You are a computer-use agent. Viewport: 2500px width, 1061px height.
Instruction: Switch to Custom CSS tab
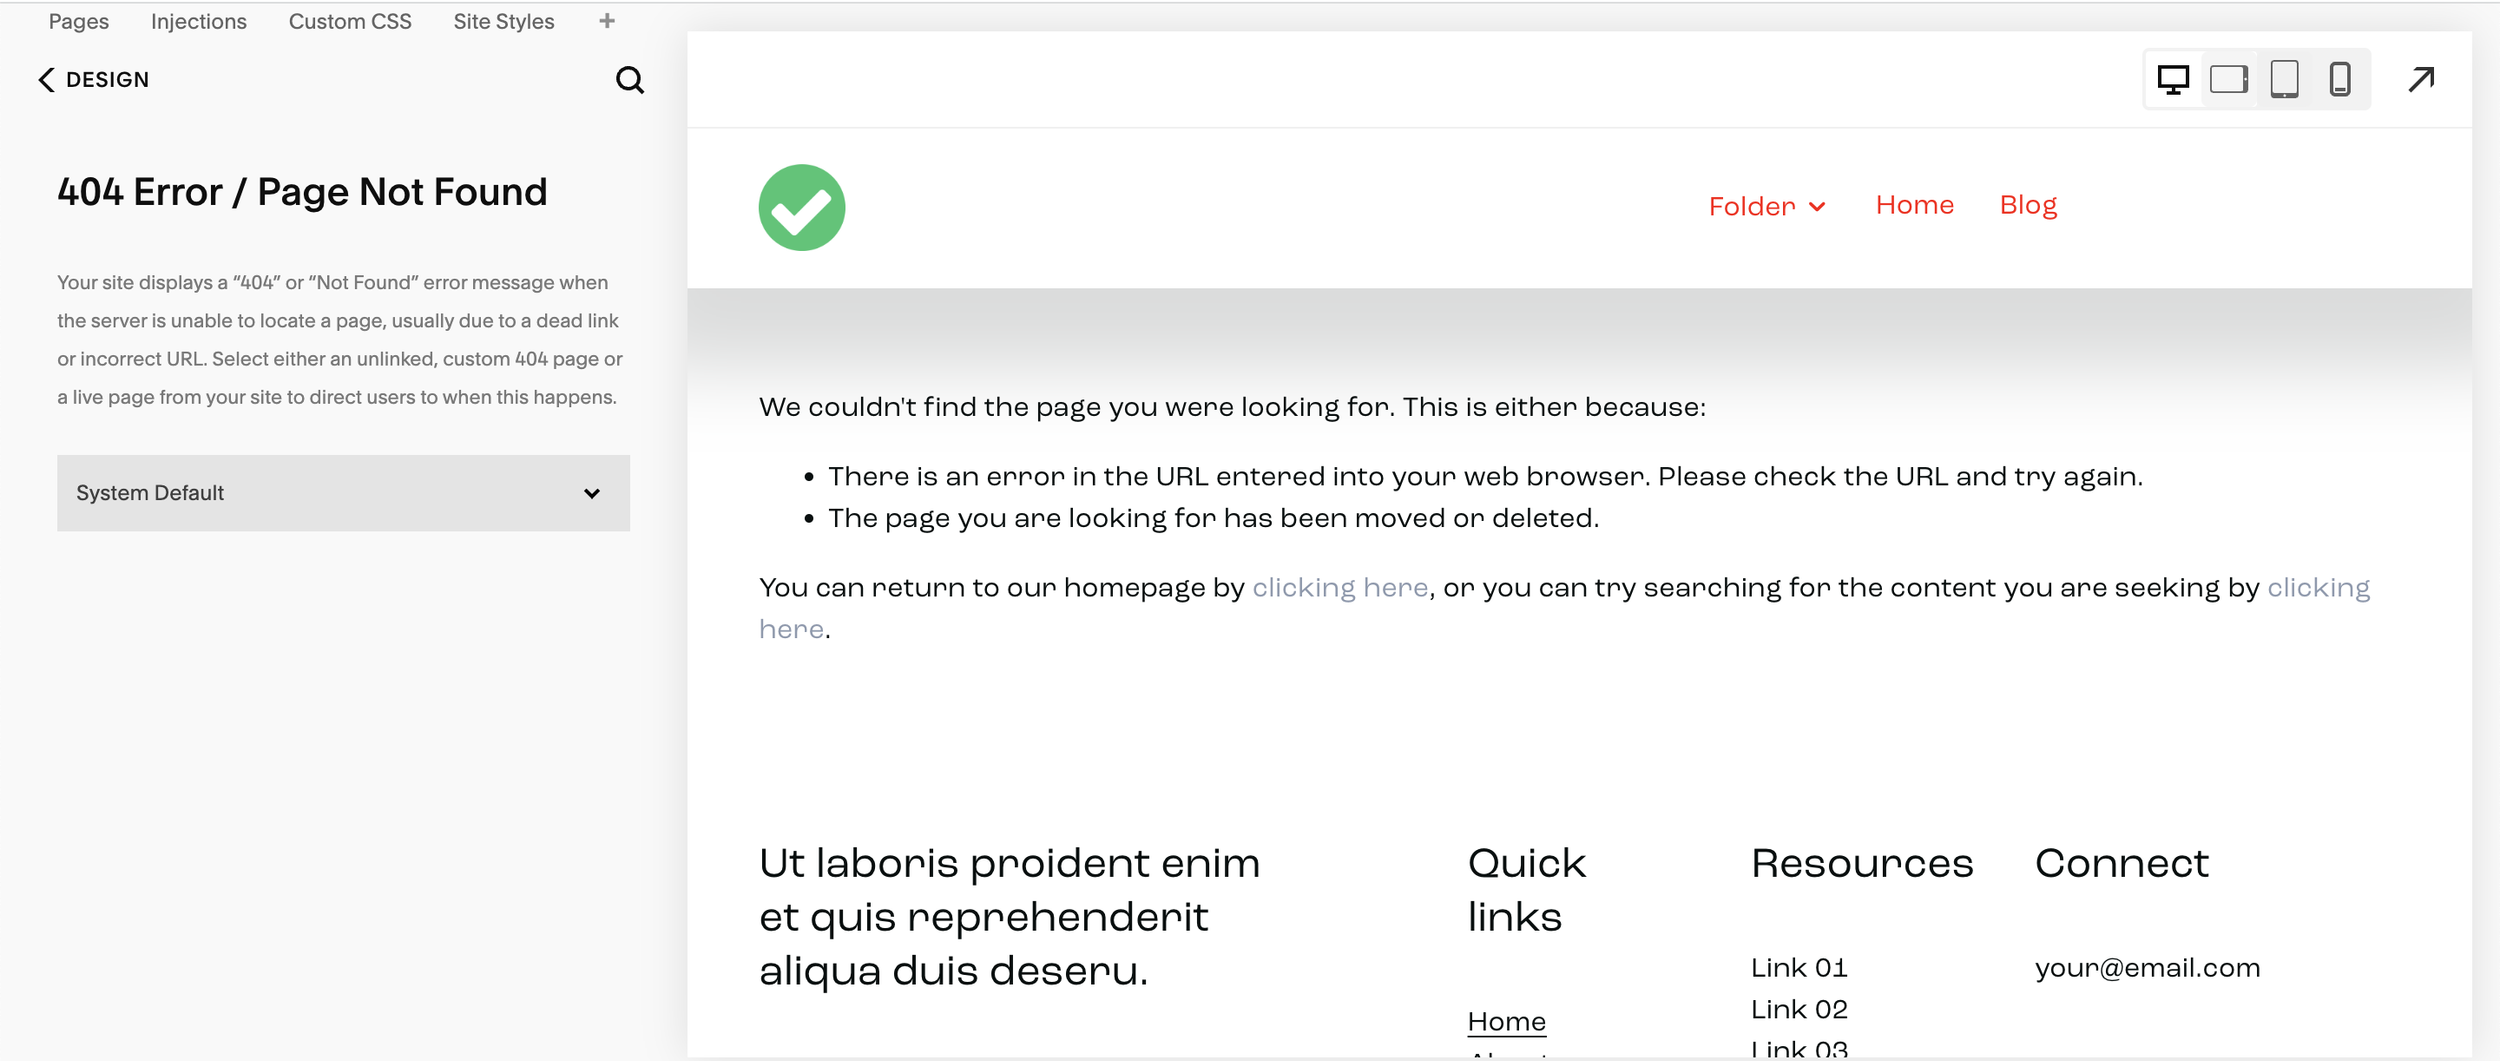[350, 21]
